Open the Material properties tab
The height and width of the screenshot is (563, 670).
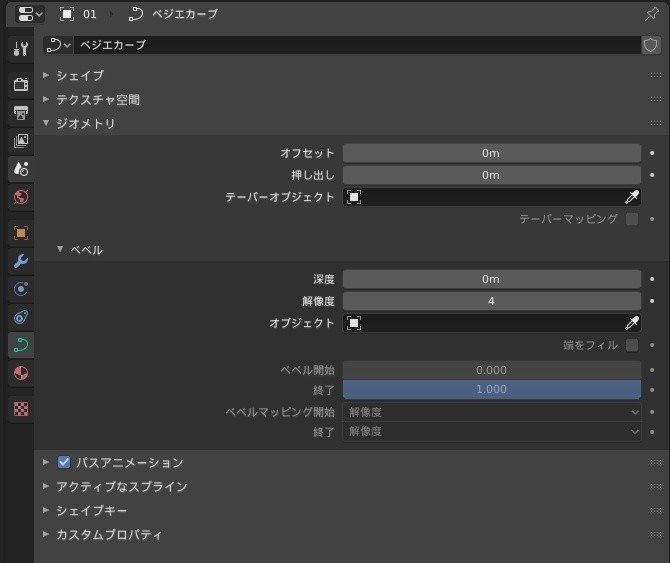pyautogui.click(x=21, y=373)
